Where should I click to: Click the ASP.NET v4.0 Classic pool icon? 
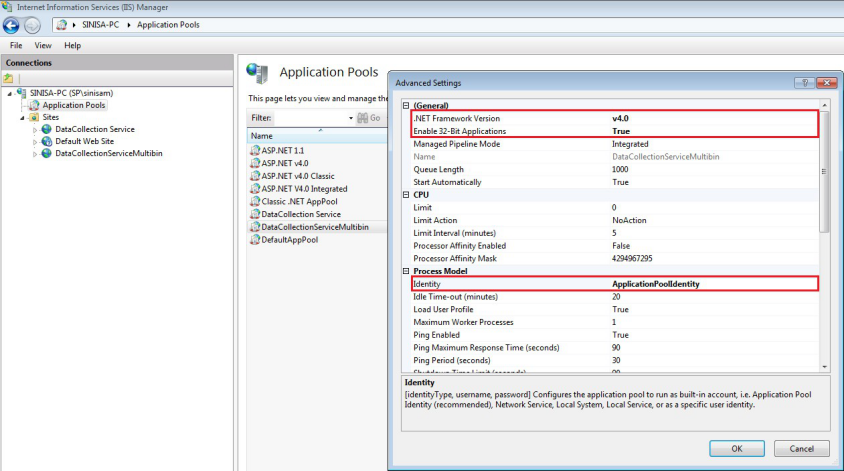pos(255,176)
